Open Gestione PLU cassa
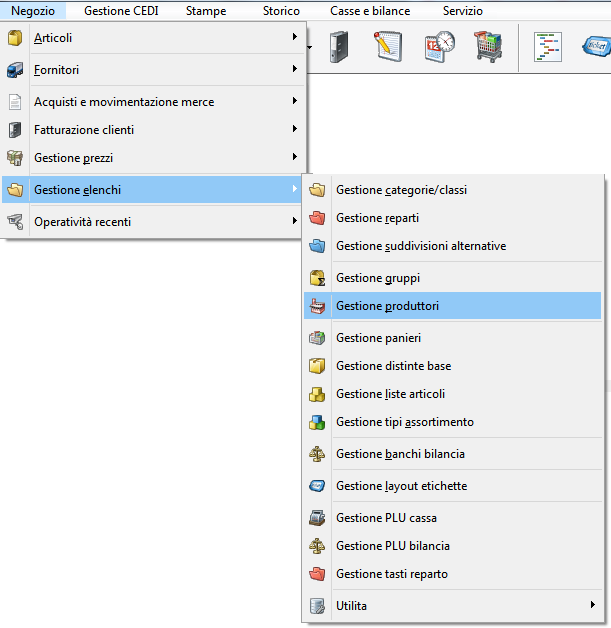The image size is (611, 628). click(386, 518)
